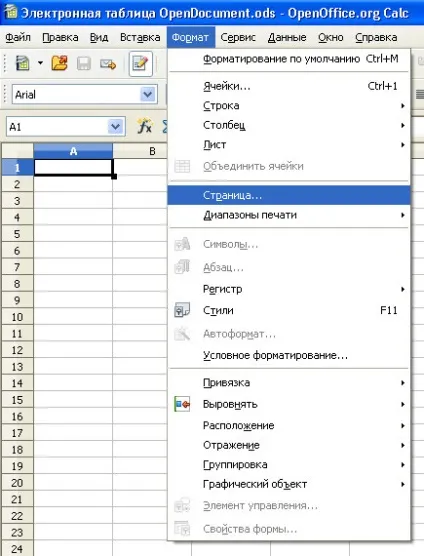Select column A header
The width and height of the screenshot is (424, 556).
pos(73,151)
